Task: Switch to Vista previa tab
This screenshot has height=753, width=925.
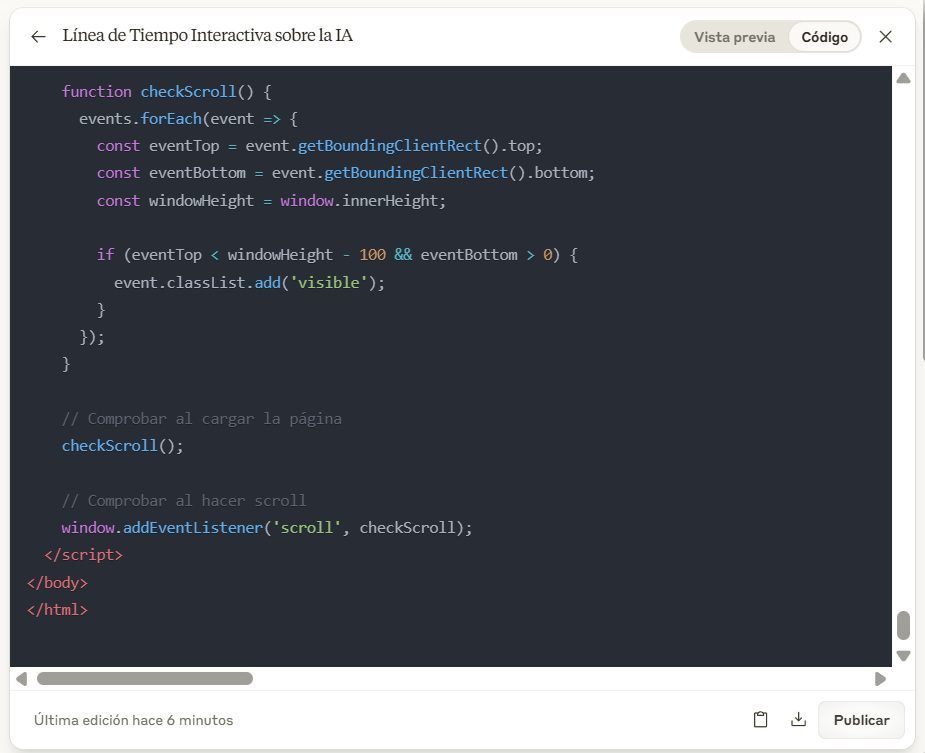Action: click(734, 37)
